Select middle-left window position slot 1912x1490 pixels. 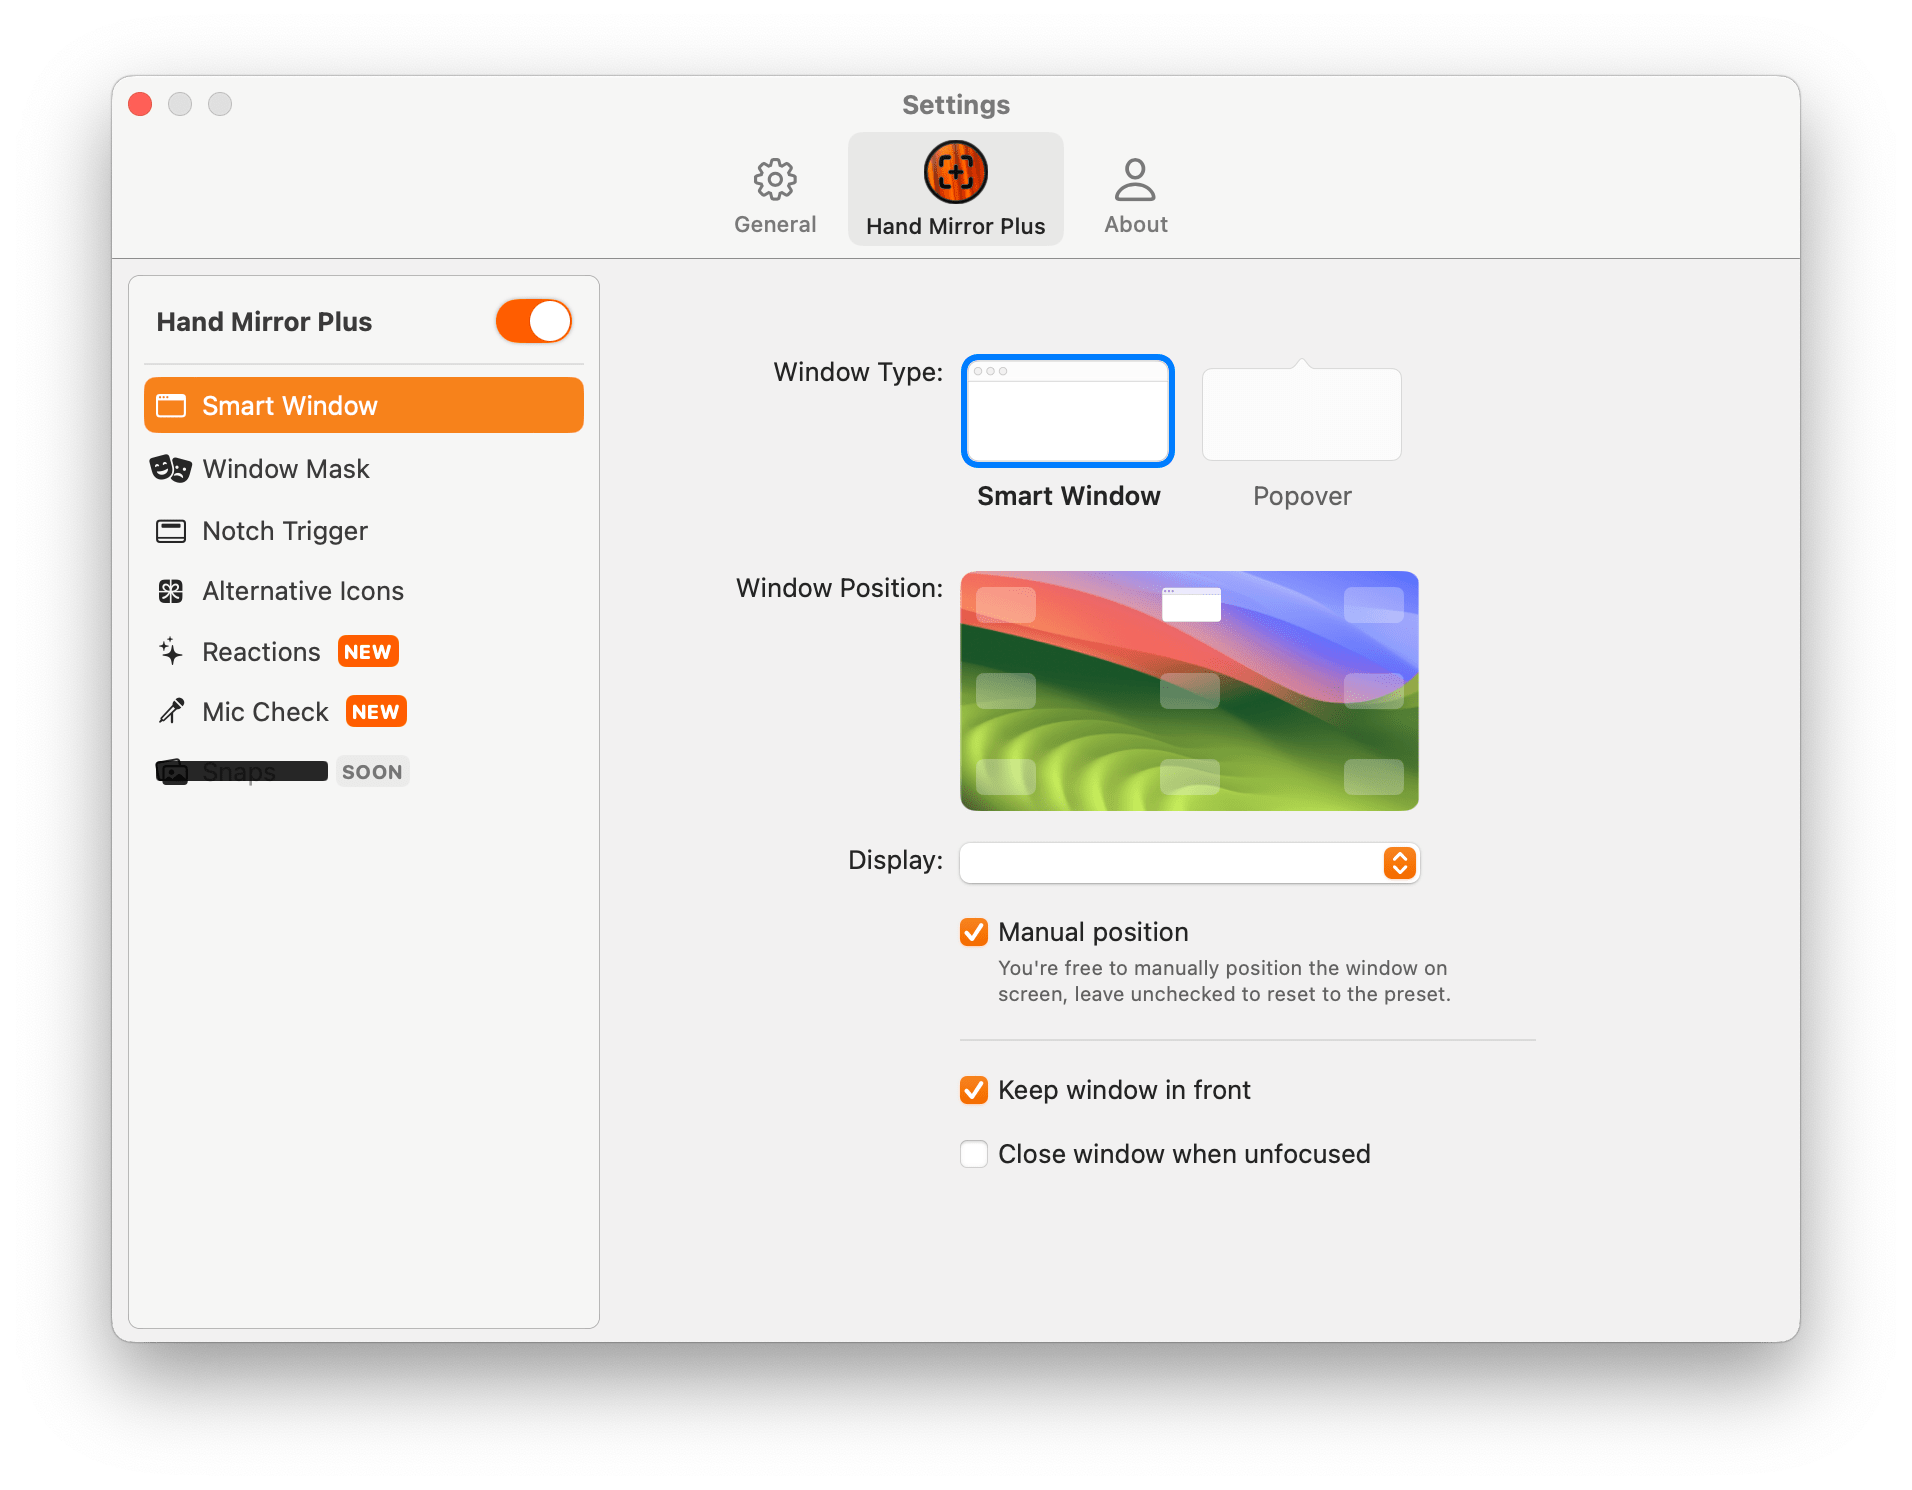click(1005, 691)
